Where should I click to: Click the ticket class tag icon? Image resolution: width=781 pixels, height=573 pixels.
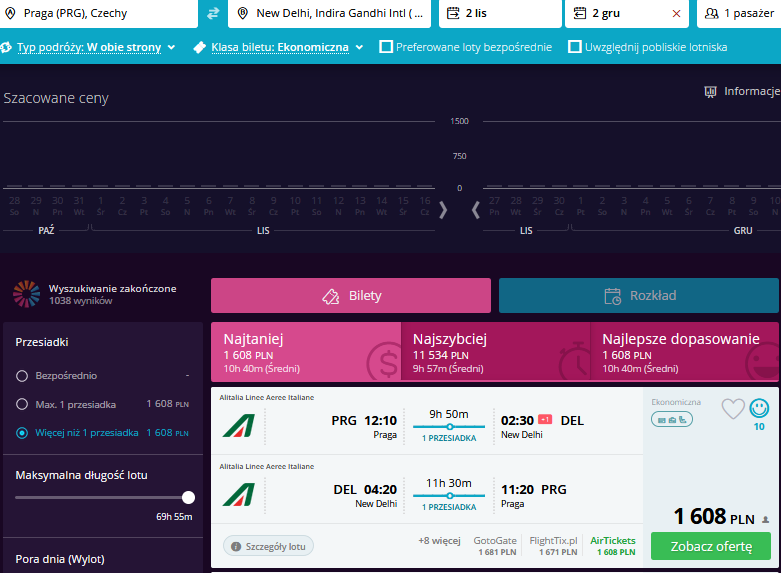coord(199,47)
